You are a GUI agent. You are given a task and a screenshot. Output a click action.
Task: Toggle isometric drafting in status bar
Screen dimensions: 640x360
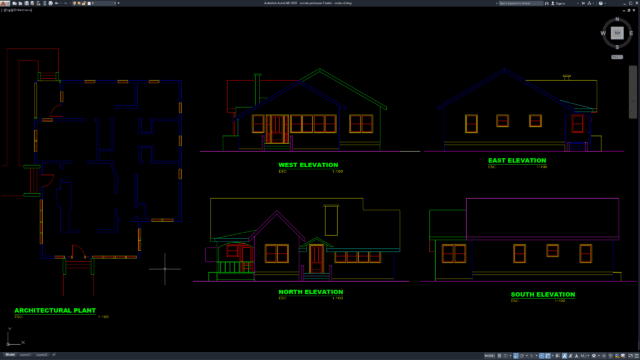[x=531, y=356]
